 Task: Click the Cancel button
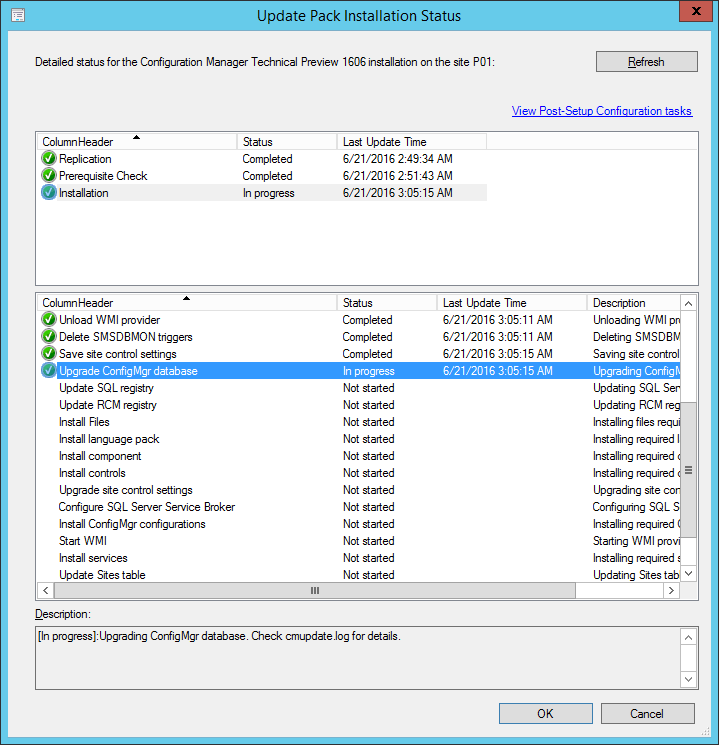tap(647, 713)
